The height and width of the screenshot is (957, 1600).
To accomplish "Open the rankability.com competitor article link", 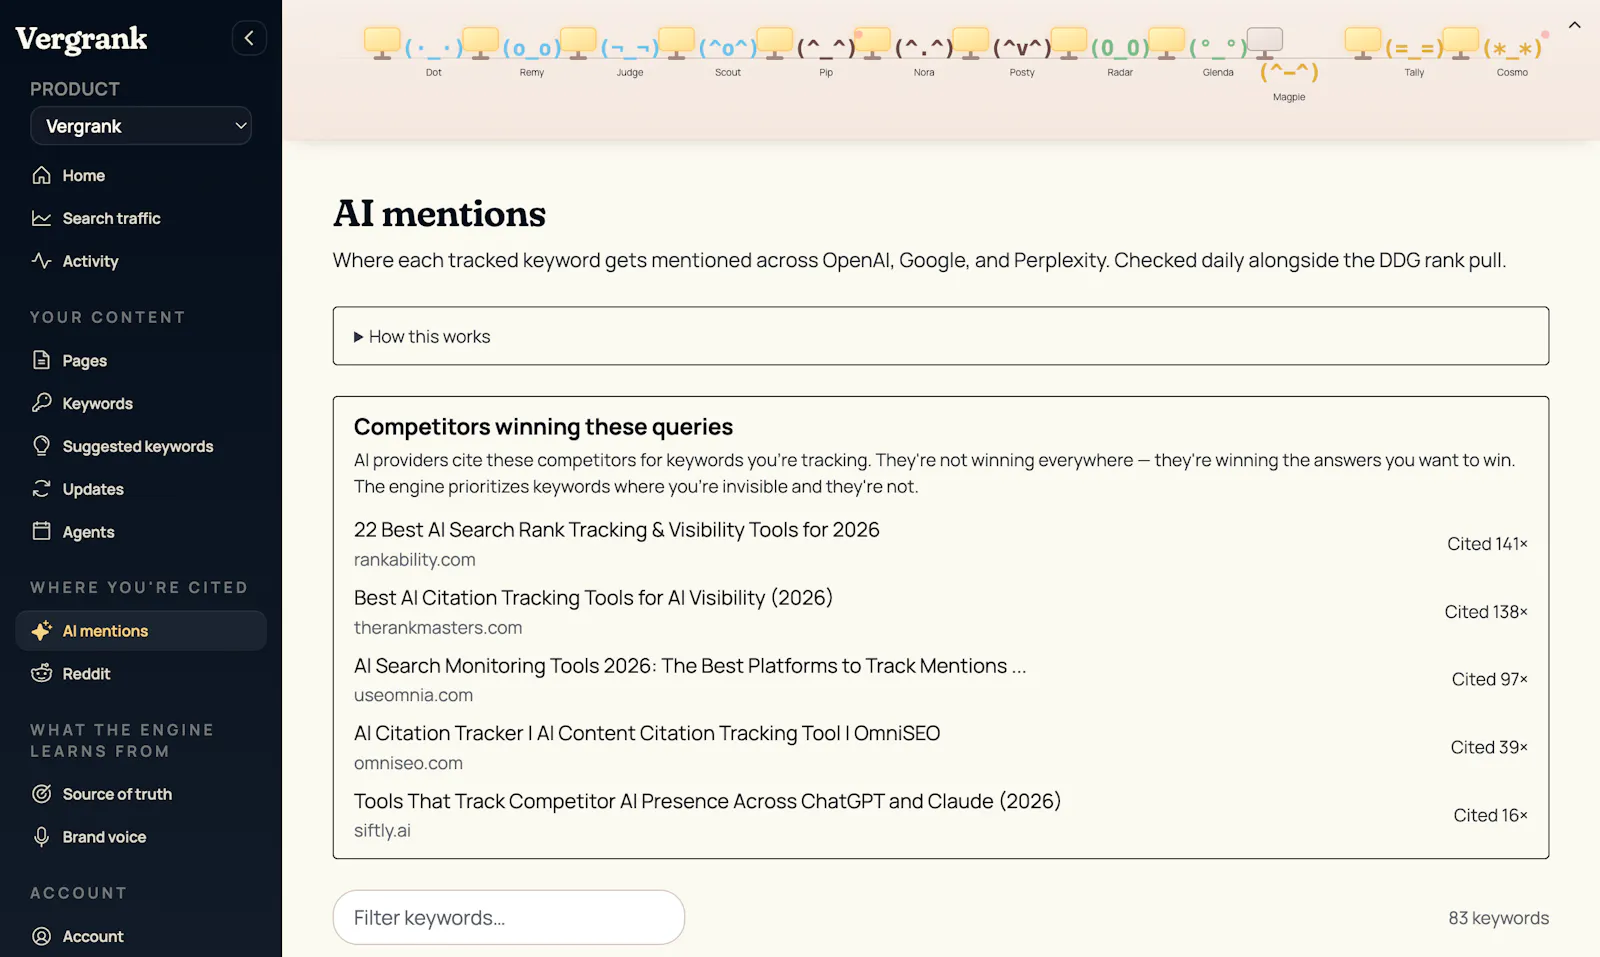I will pos(617,530).
